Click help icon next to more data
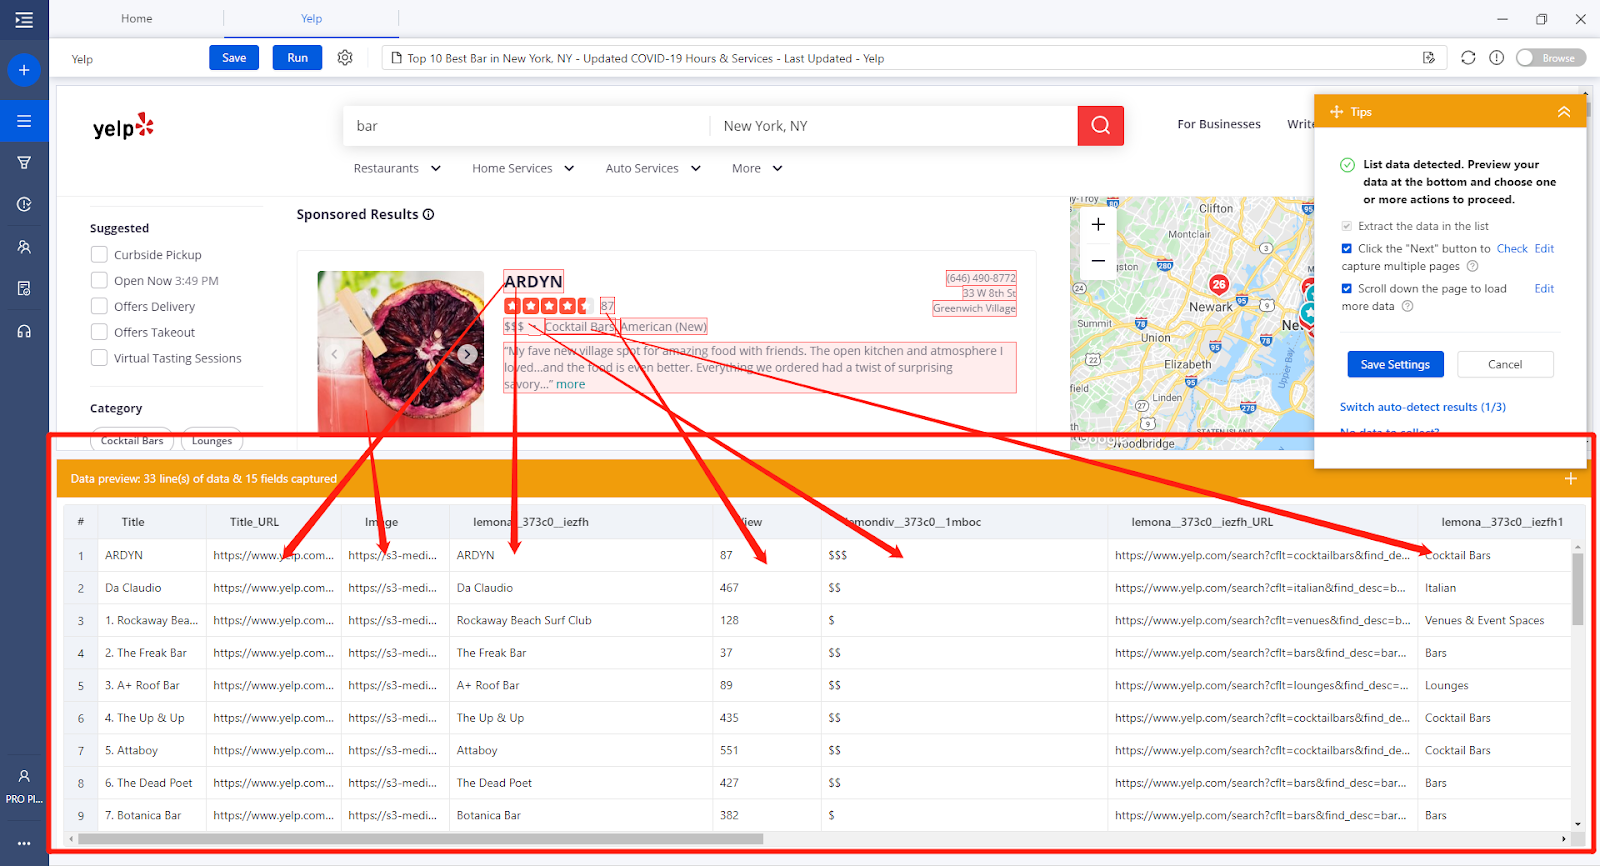The height and width of the screenshot is (866, 1600). pos(1407,306)
